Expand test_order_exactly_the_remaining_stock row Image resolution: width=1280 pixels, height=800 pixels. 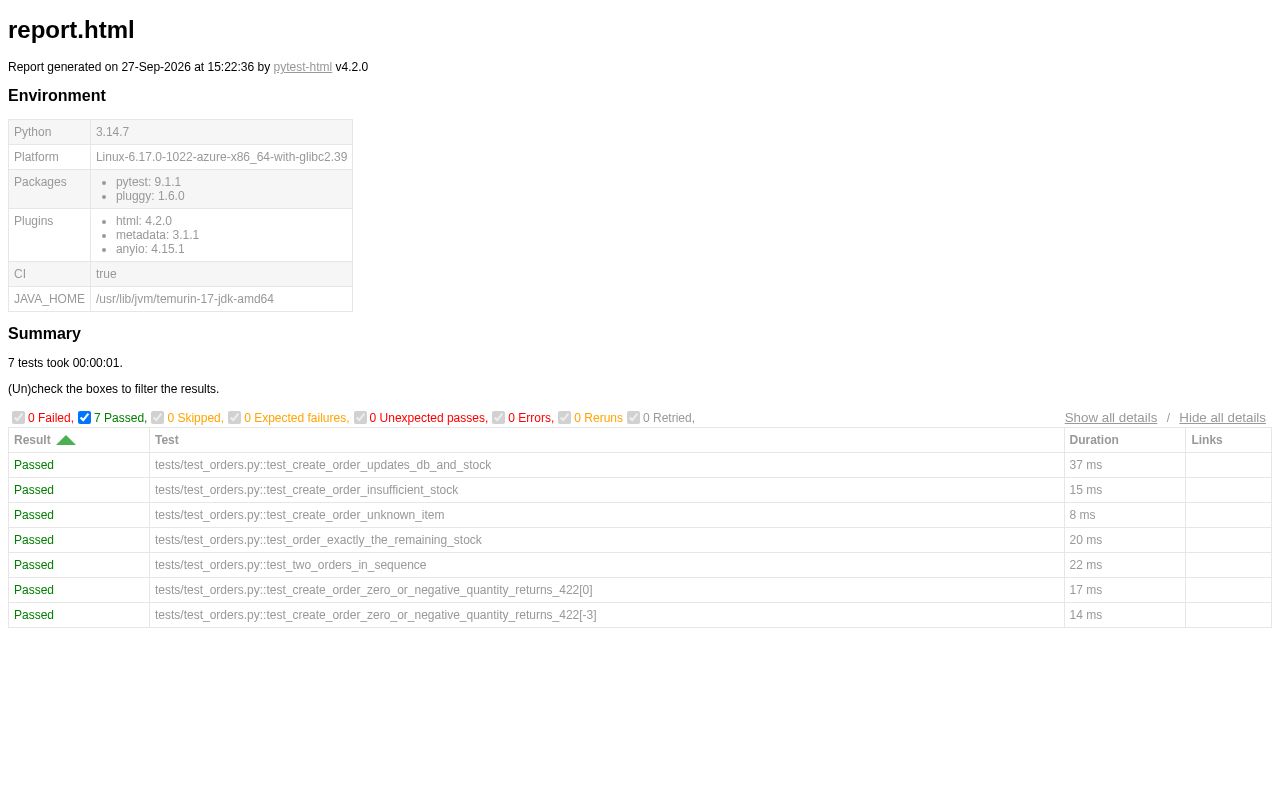640,540
